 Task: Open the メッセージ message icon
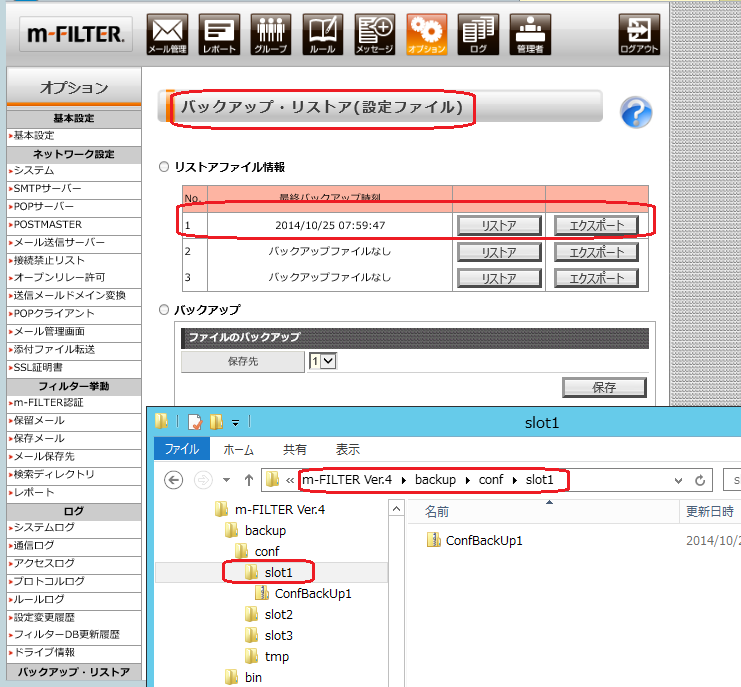click(374, 34)
